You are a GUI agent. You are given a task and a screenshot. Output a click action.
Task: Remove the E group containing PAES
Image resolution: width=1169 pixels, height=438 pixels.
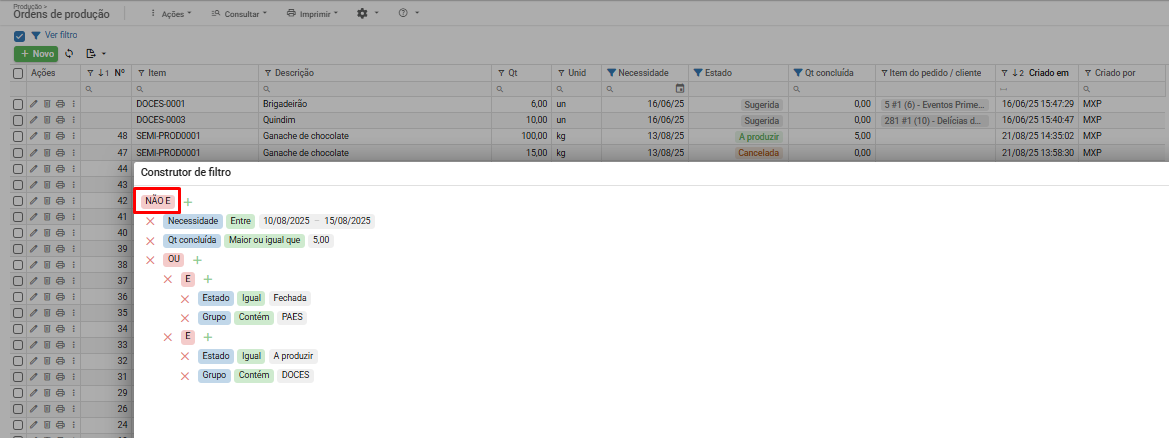click(x=168, y=279)
